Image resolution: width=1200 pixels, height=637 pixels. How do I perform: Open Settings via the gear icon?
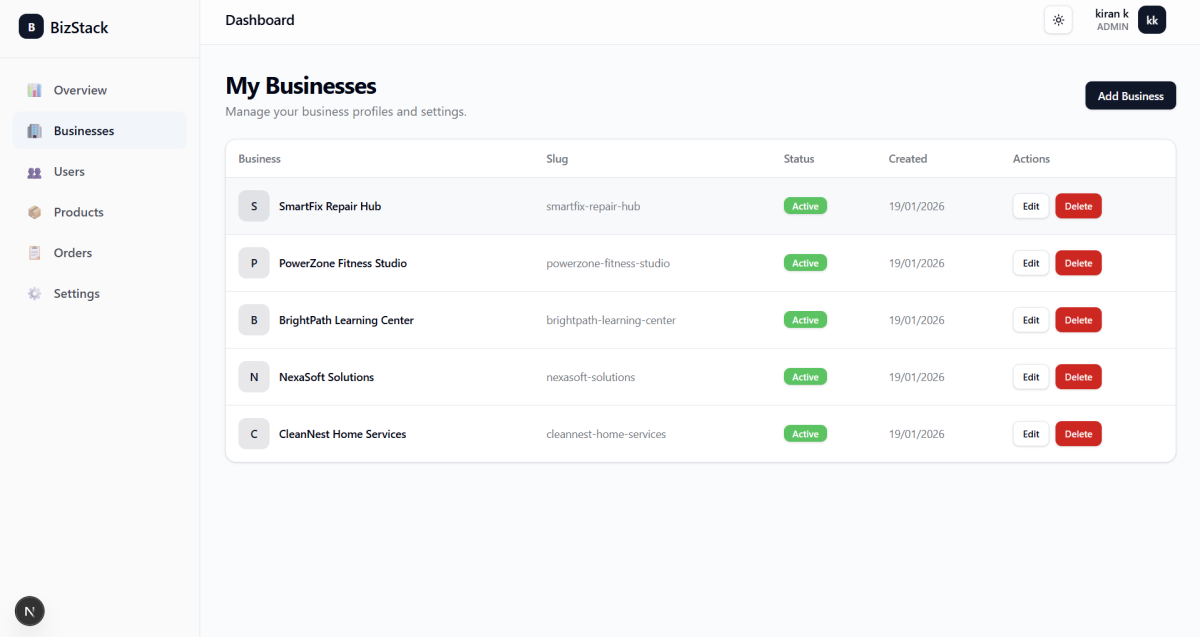35,294
